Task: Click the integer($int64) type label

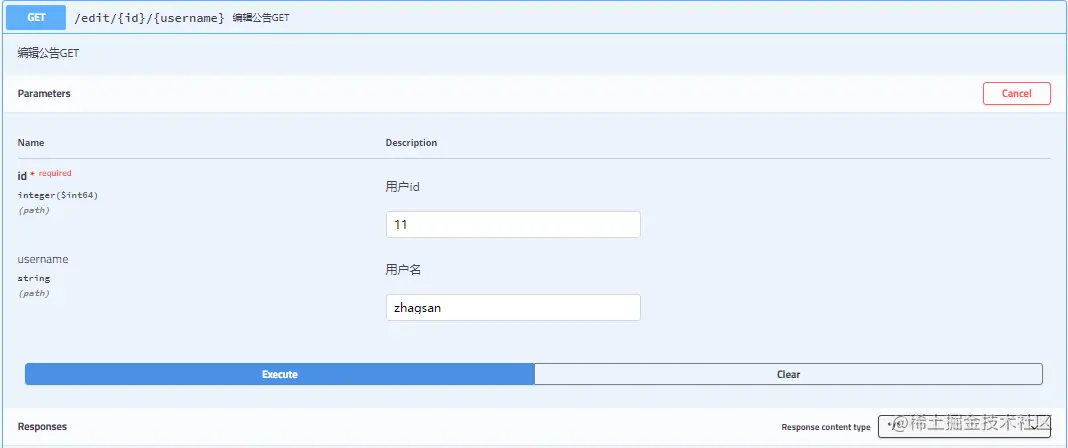Action: tap(58, 195)
